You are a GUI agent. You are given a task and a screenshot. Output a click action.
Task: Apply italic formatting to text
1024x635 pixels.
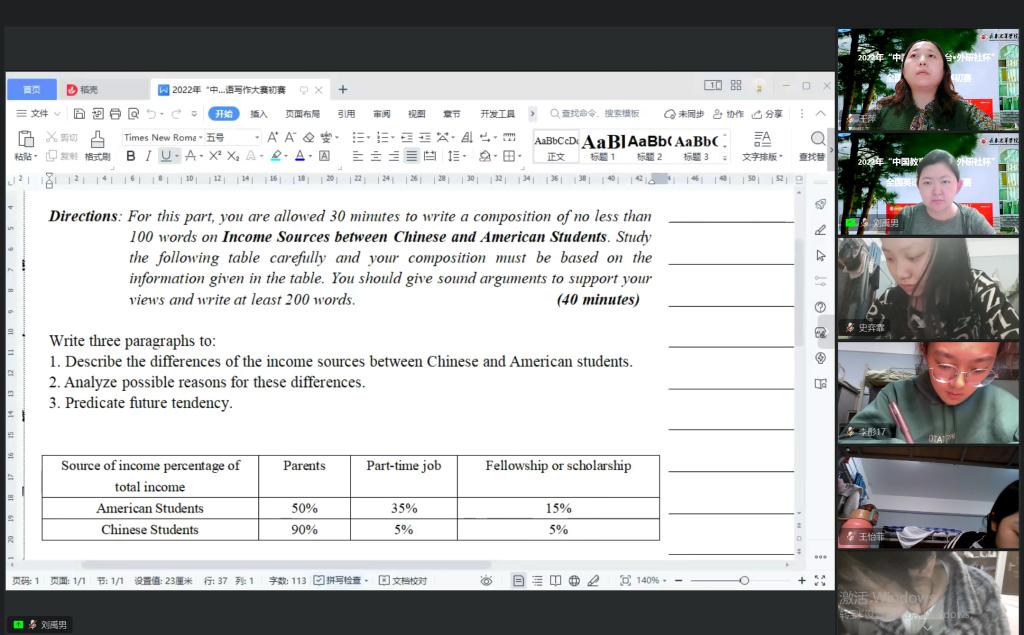148,156
